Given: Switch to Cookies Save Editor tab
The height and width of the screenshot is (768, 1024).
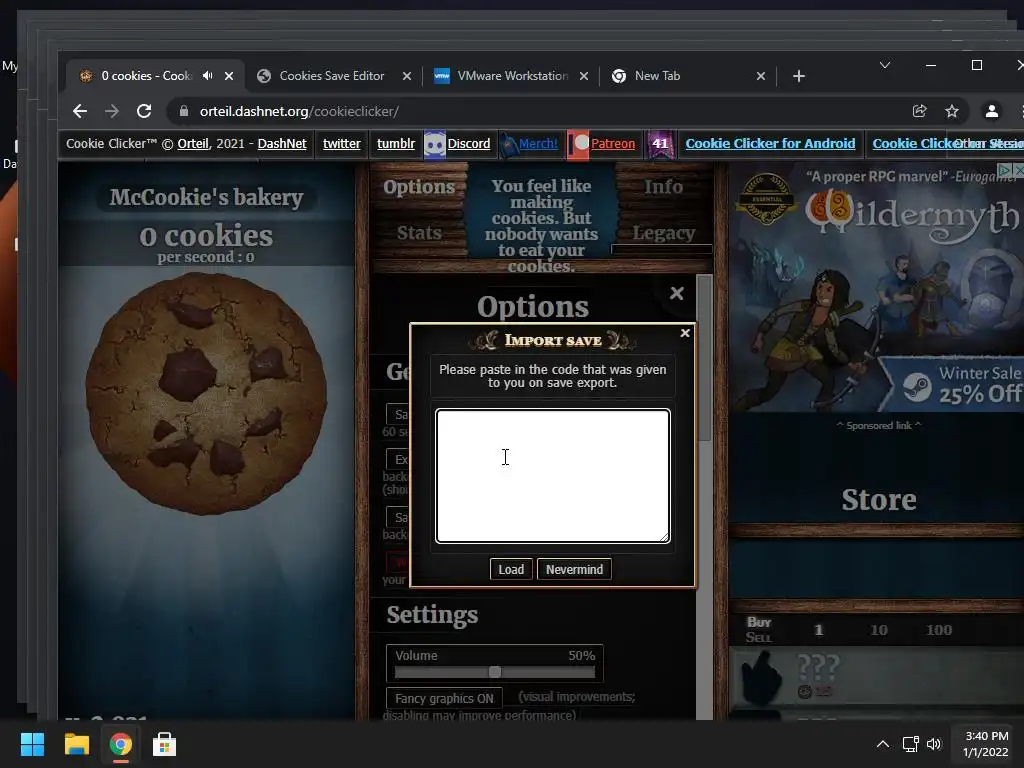Looking at the screenshot, I should (332, 76).
